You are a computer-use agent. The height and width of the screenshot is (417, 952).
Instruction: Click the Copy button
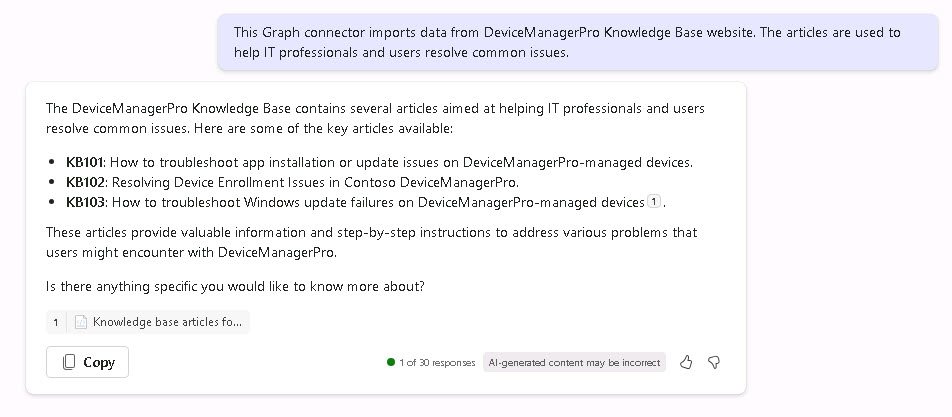click(x=87, y=362)
